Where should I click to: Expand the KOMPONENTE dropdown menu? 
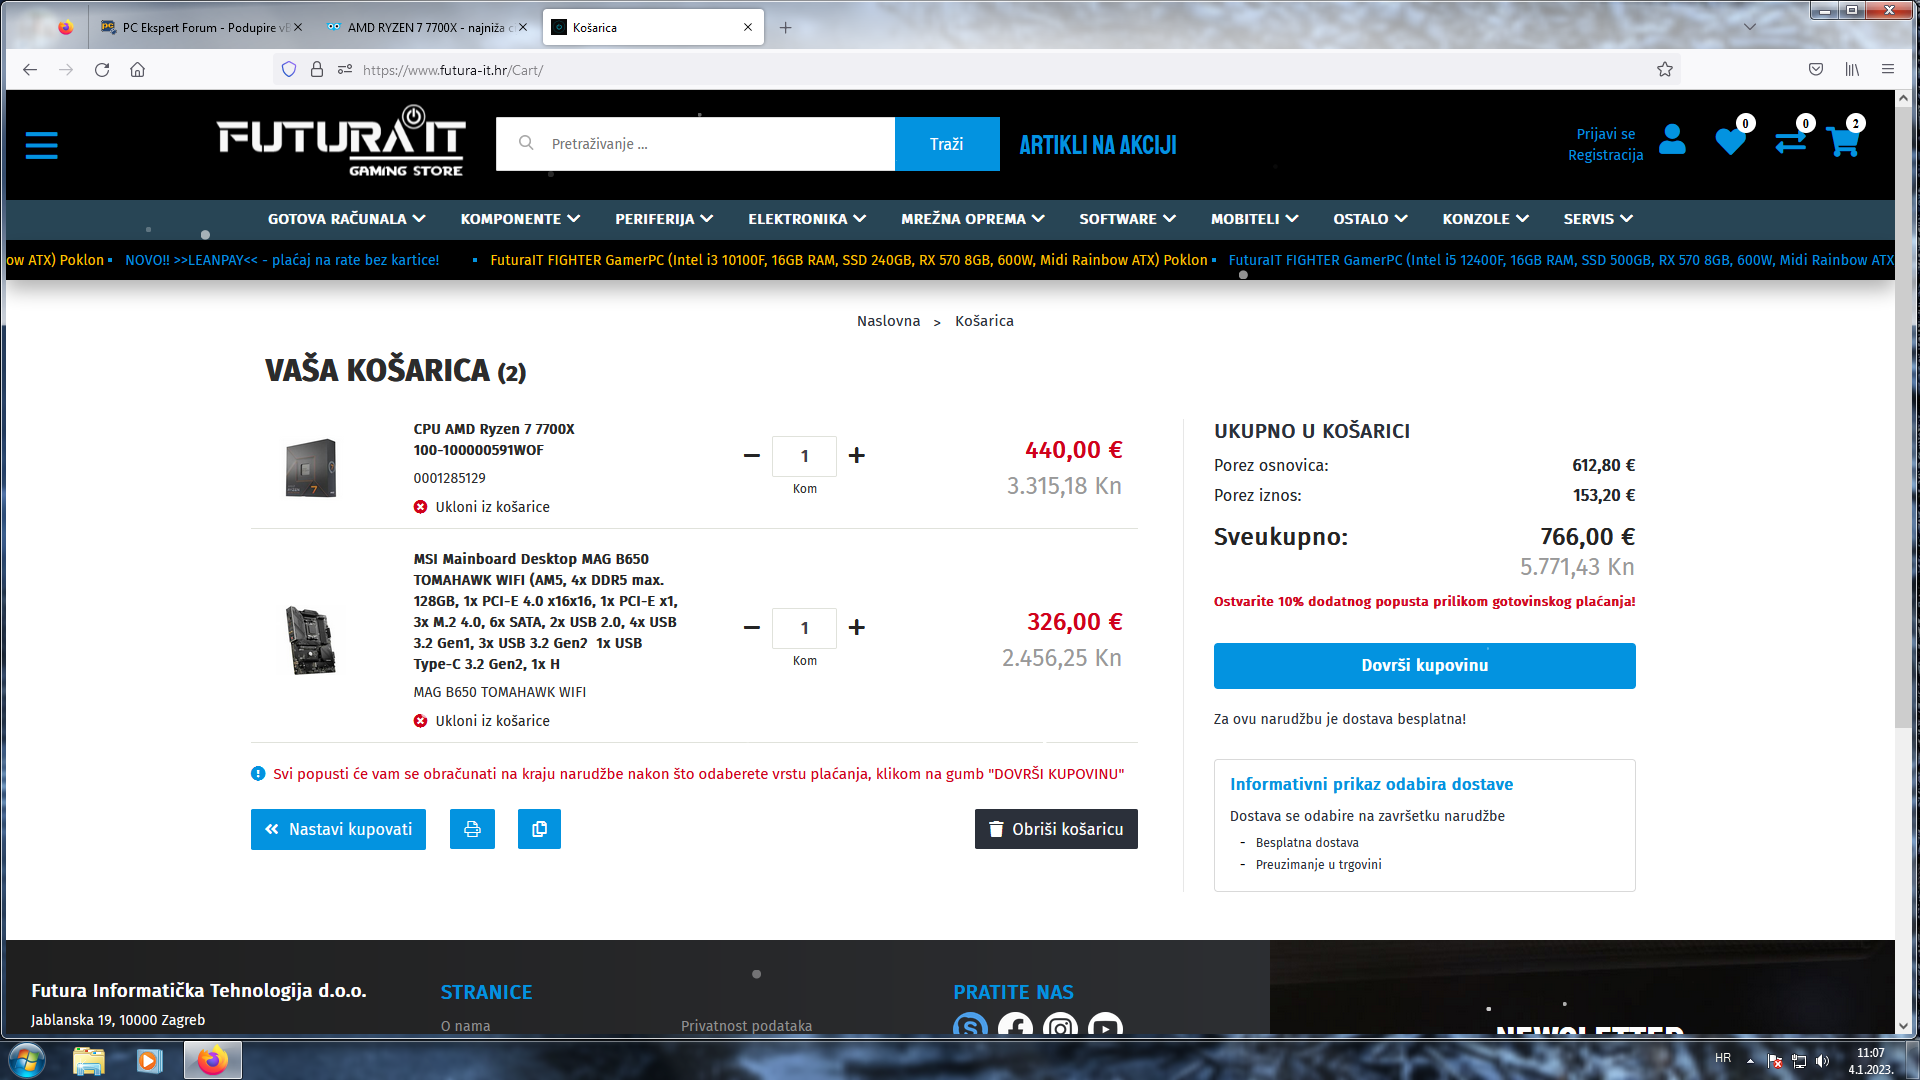(x=520, y=218)
